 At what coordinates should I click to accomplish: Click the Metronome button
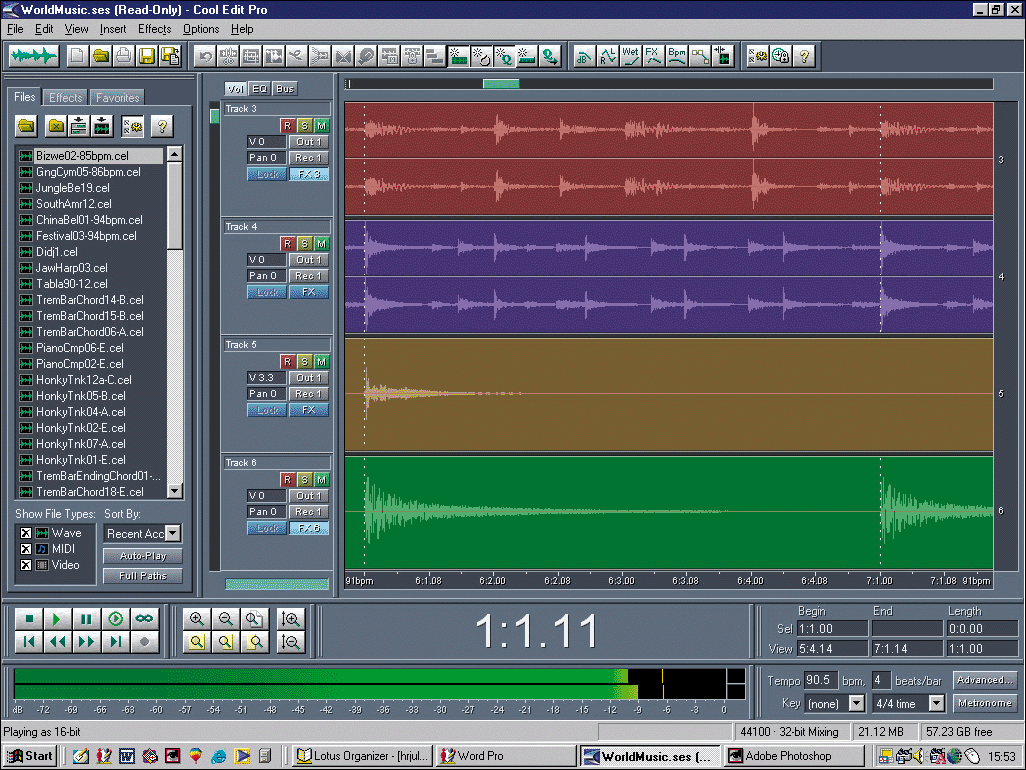tap(985, 703)
